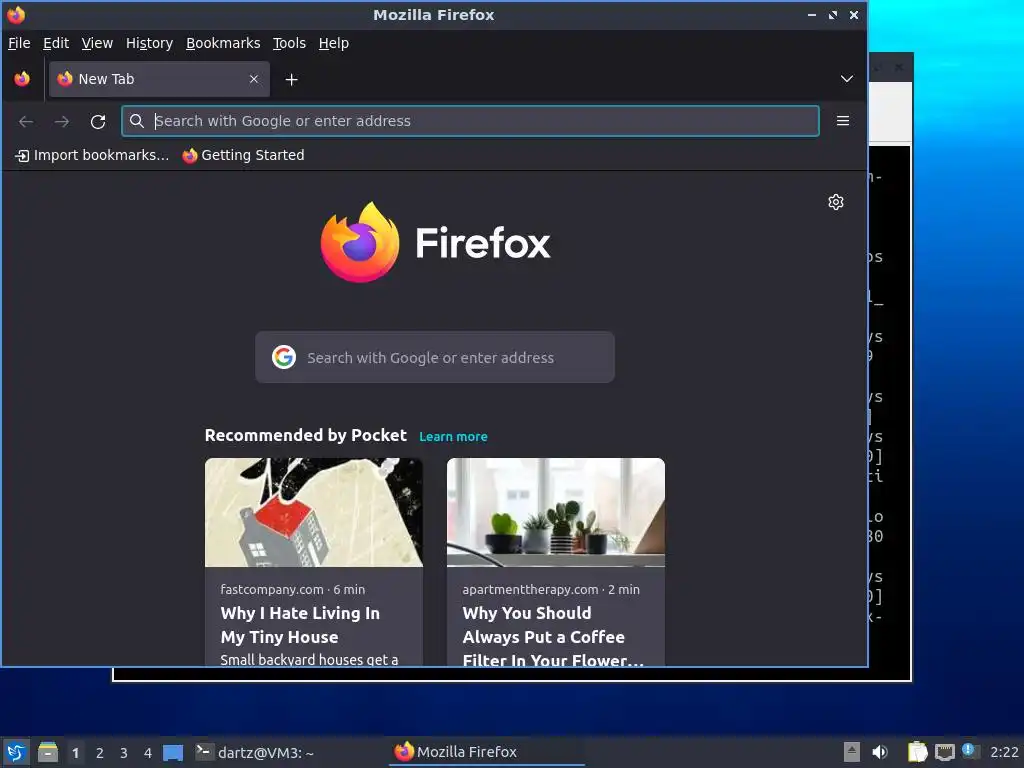1024x768 pixels.
Task: Switch to workspace 4
Action: 148,753
